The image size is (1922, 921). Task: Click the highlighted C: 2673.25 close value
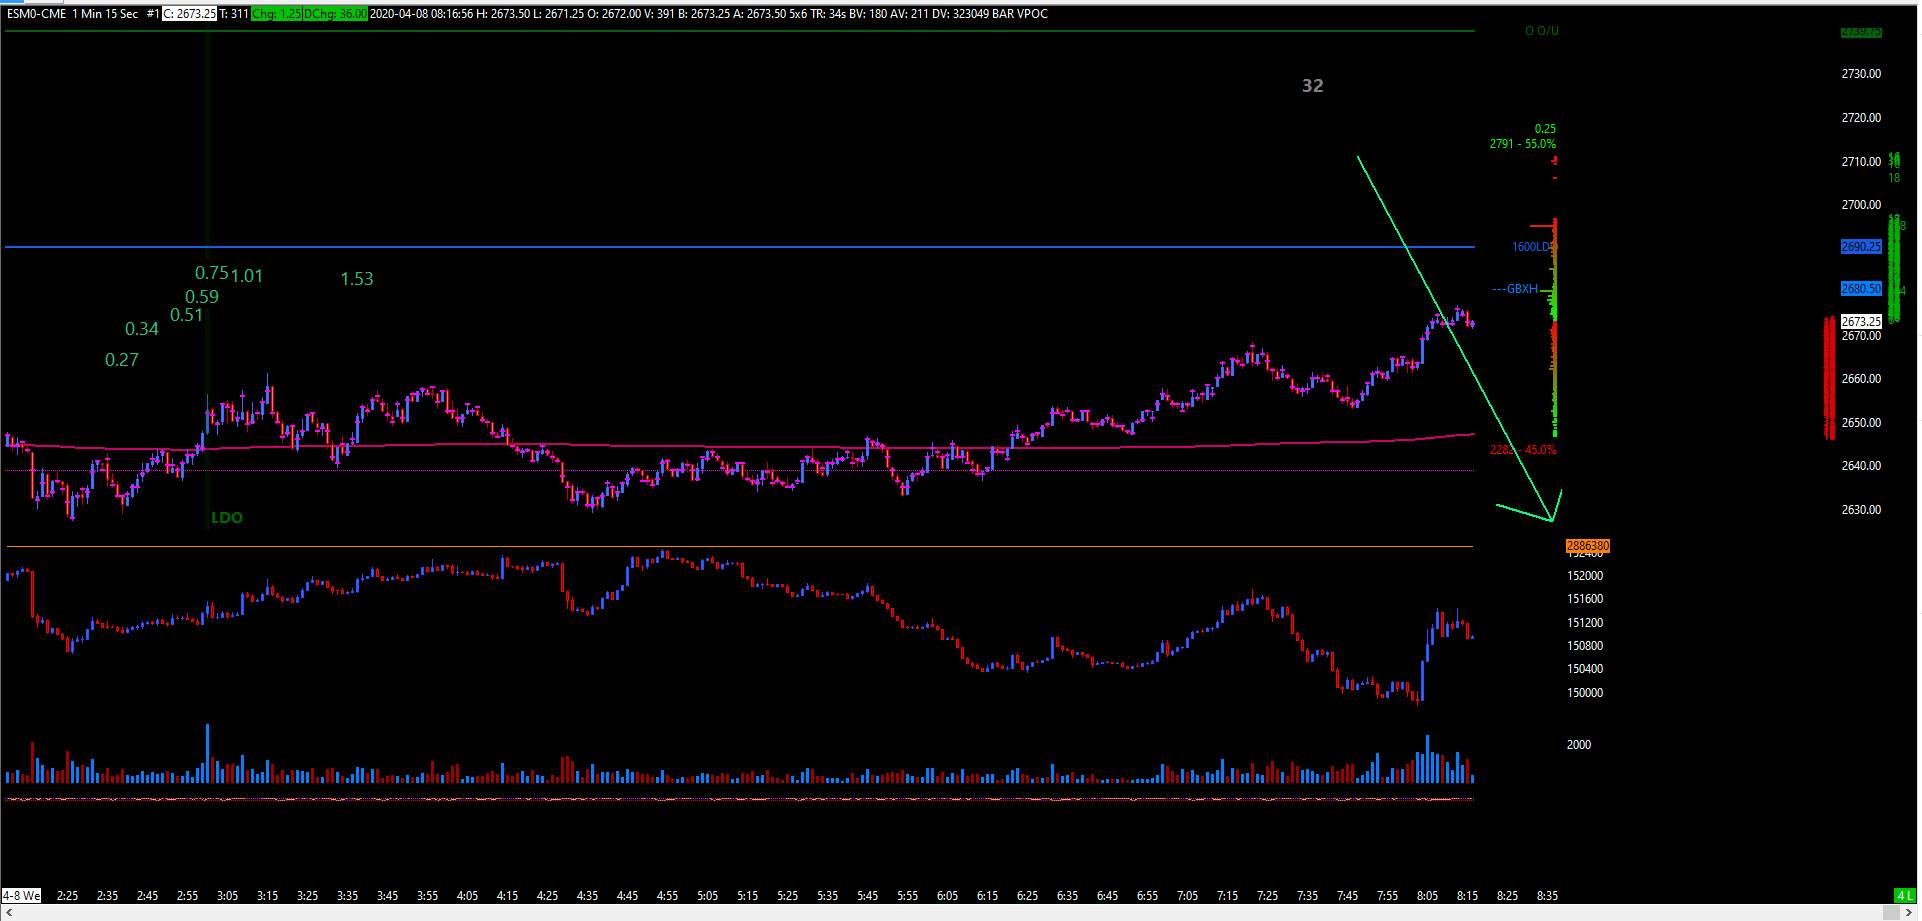point(189,14)
